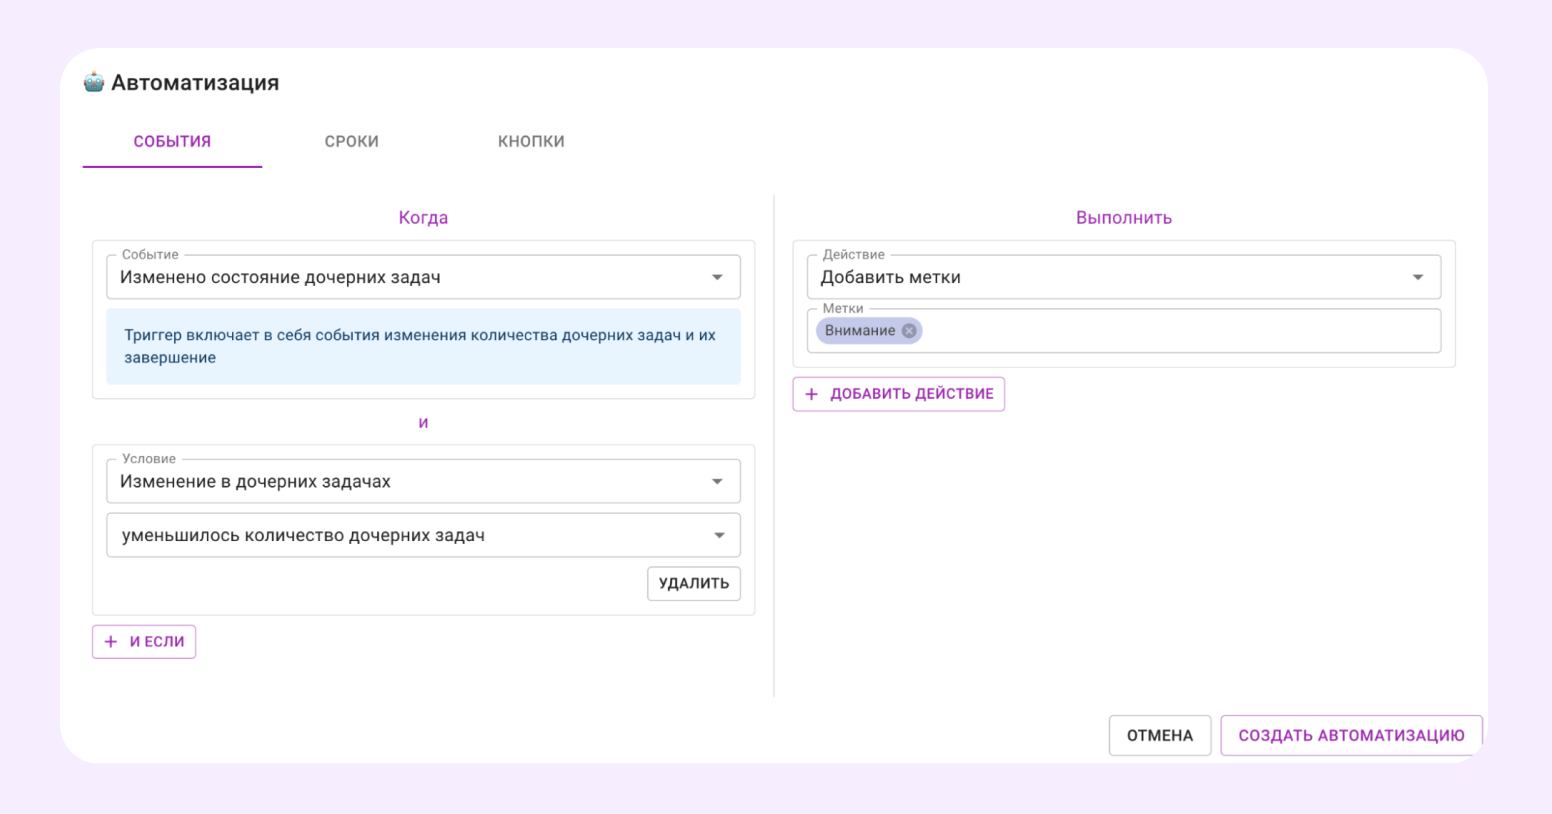Screen dimensions: 1552x814
Task: Click the И label between the two blocks
Action: pyautogui.click(x=423, y=423)
